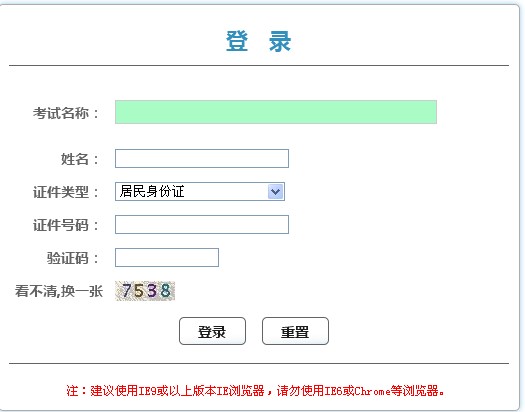Focus the 姓名 name input box
The height and width of the screenshot is (412, 525).
coord(202,158)
